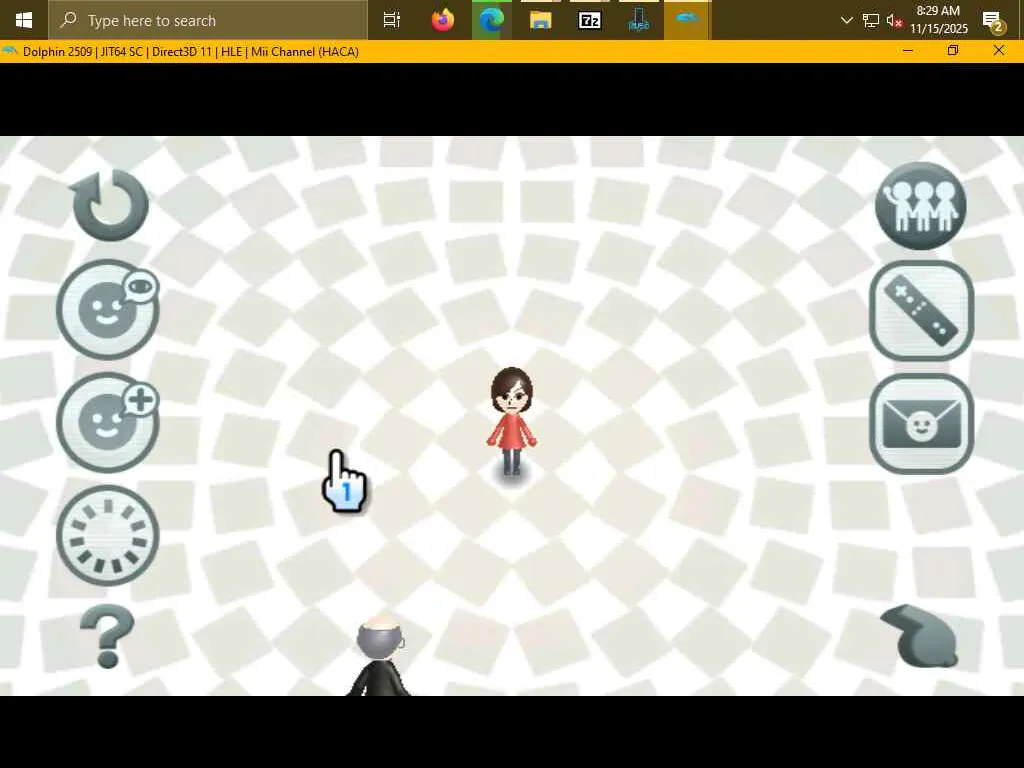Click the Wii Remote transfer icon
The width and height of the screenshot is (1024, 768).
click(921, 311)
